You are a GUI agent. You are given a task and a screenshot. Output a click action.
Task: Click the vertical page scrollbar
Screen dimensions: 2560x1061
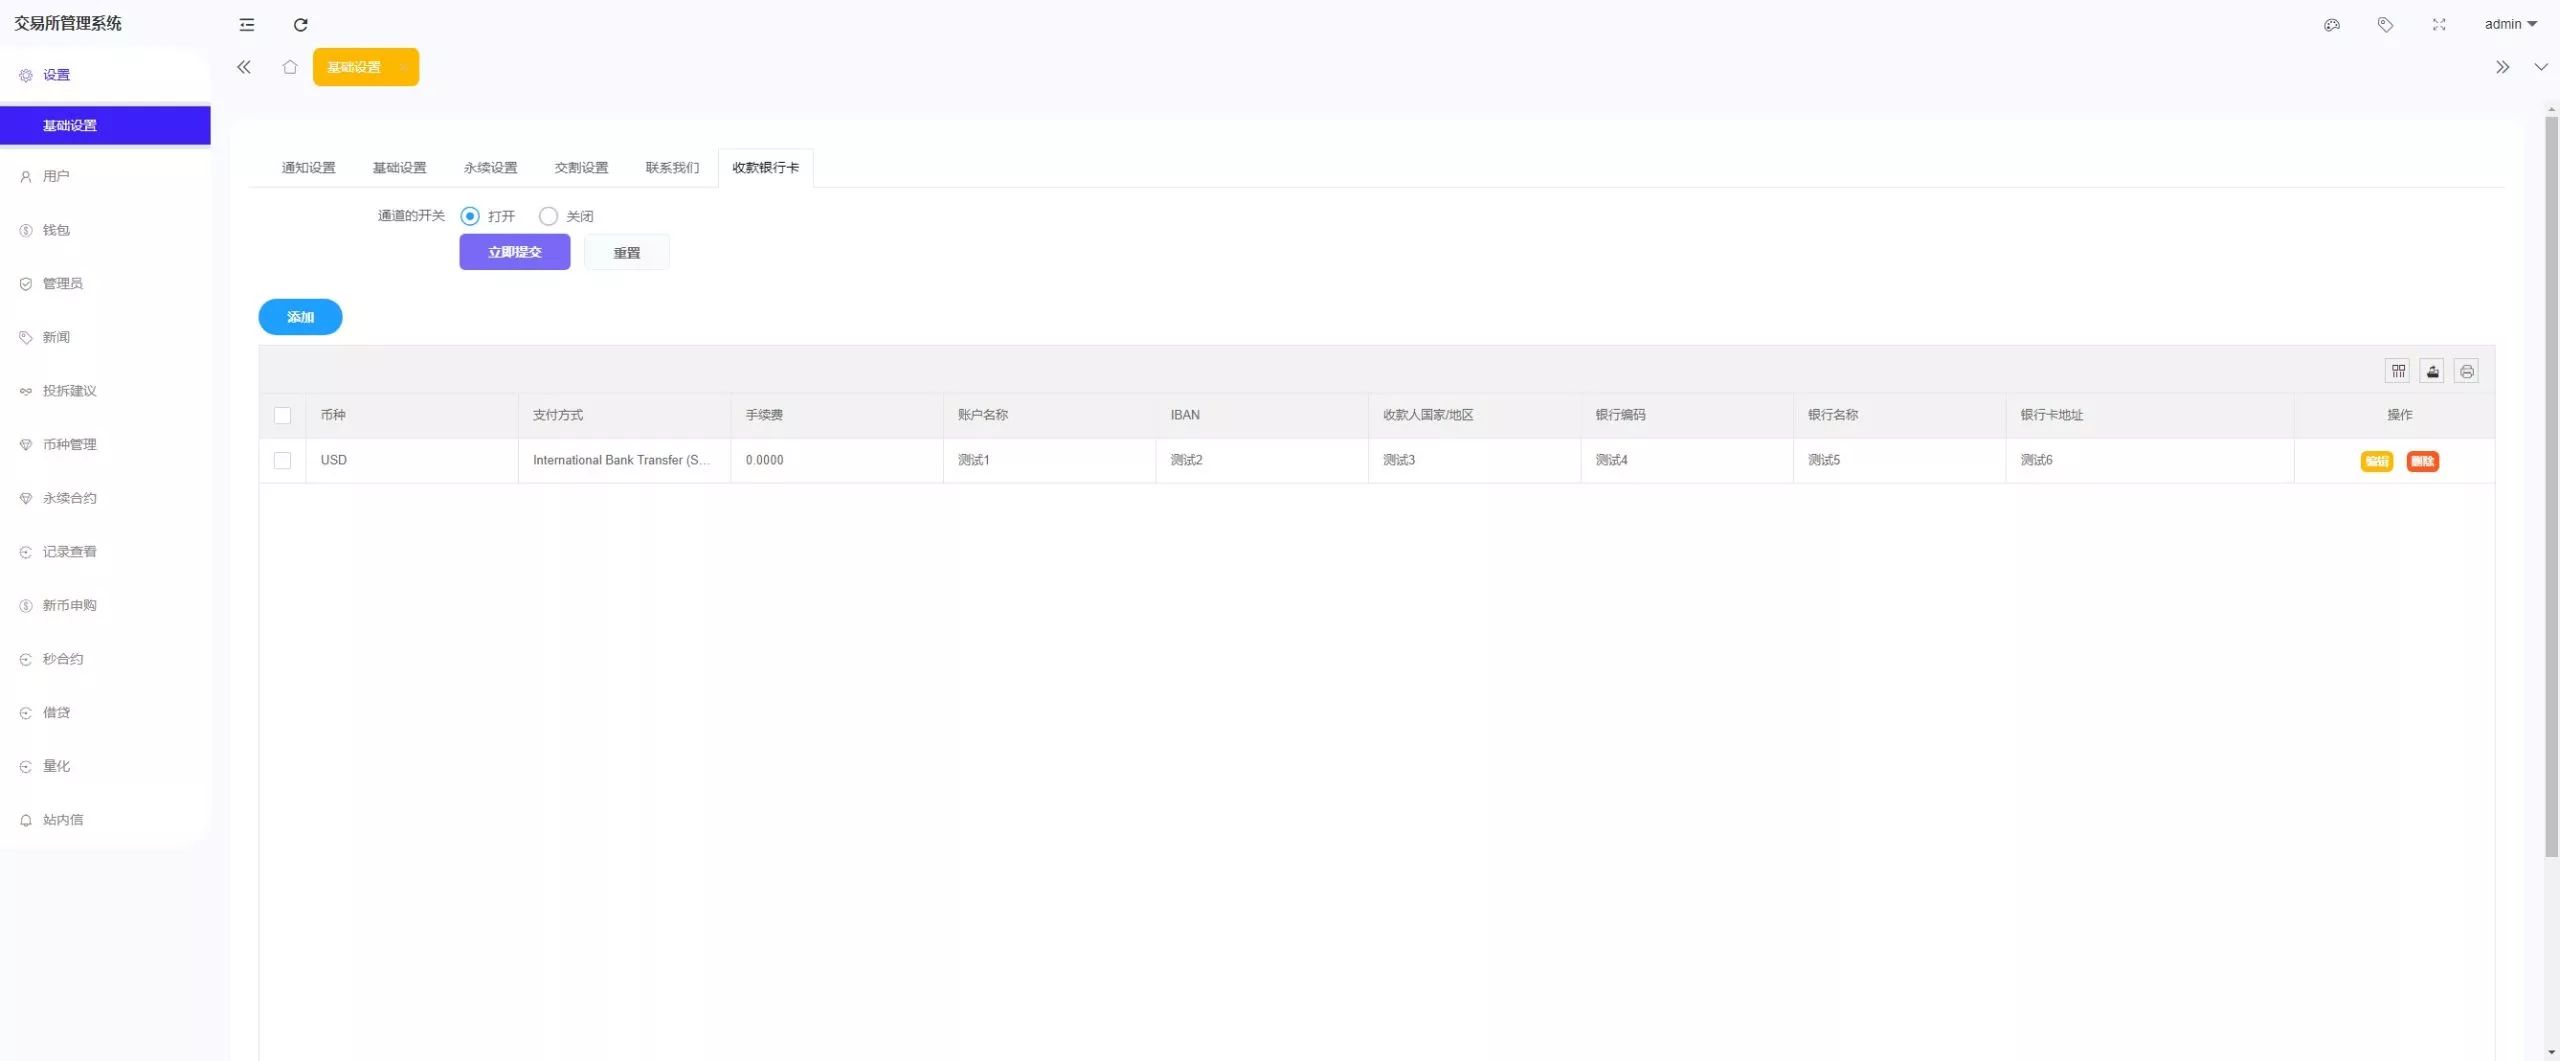(x=2551, y=486)
